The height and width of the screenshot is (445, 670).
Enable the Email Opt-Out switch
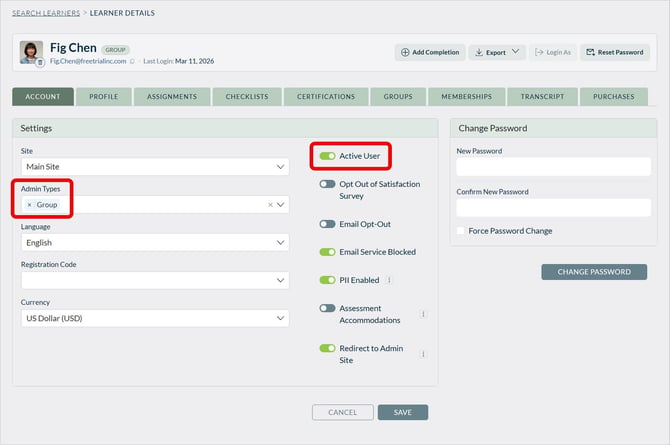coord(327,224)
